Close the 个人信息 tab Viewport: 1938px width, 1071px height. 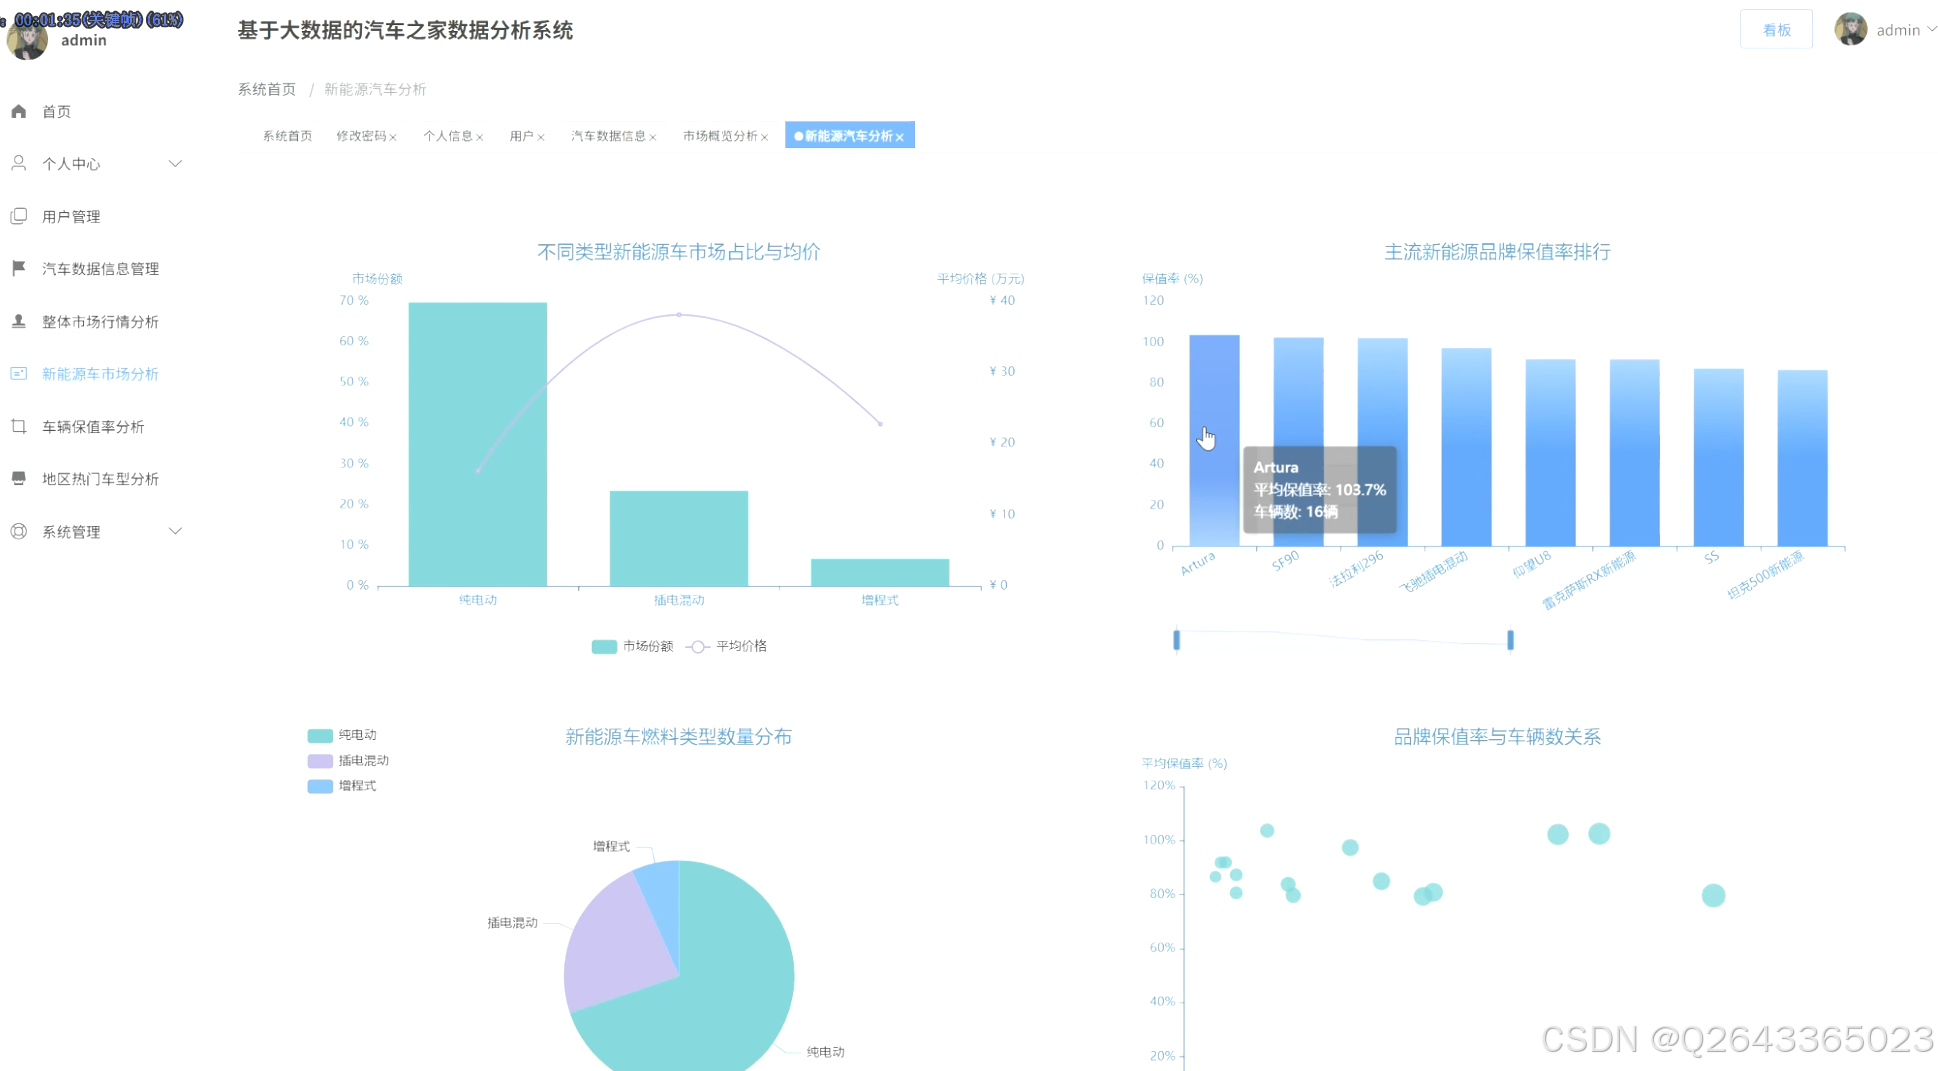pos(480,137)
